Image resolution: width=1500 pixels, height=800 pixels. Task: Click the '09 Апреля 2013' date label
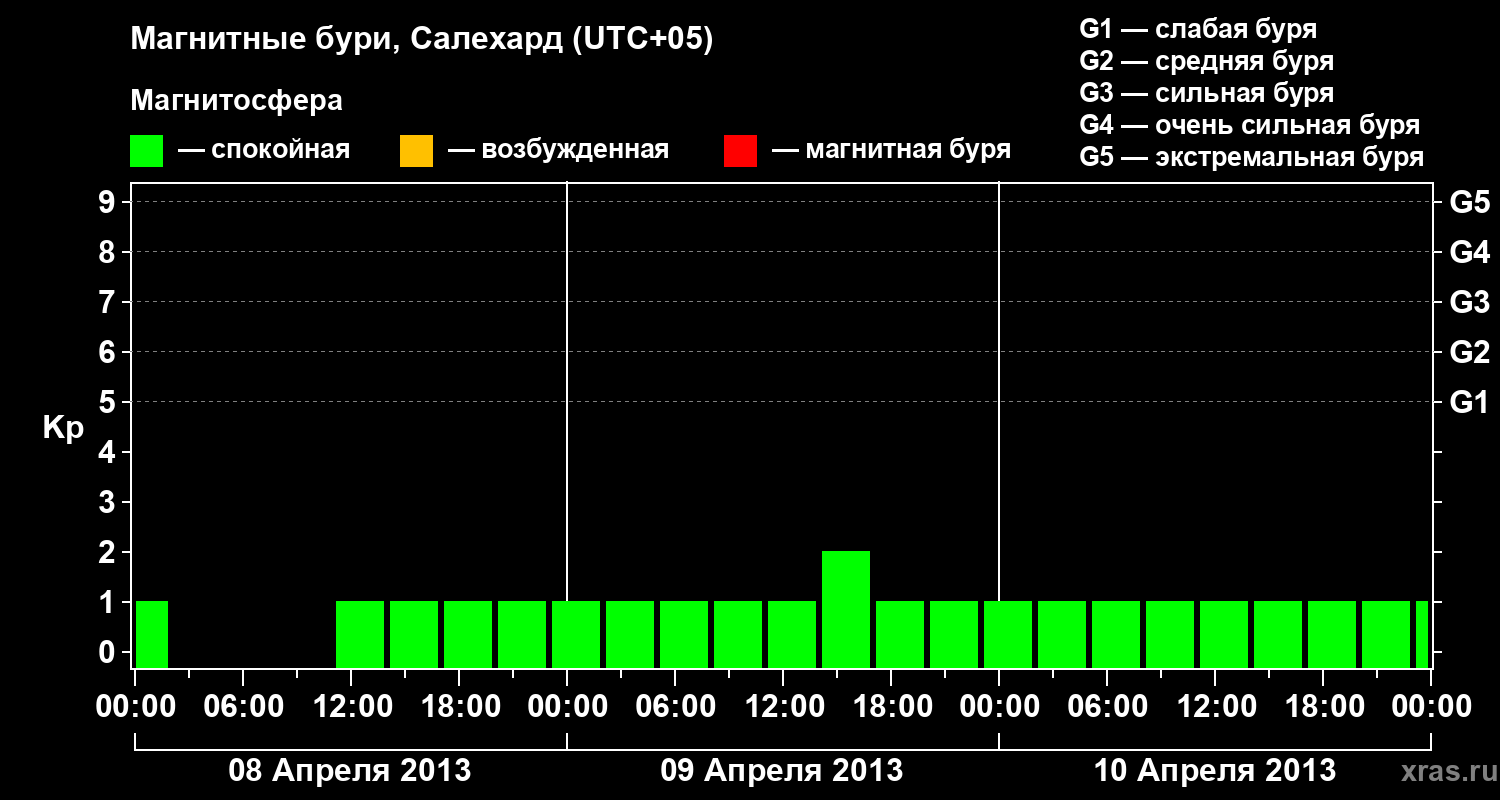[x=782, y=771]
